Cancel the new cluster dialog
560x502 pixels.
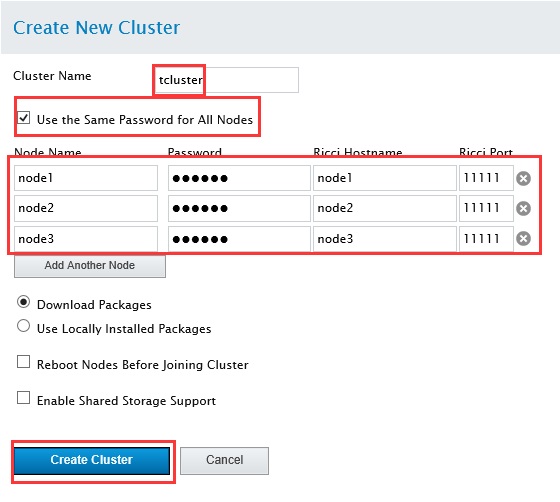pos(224,461)
